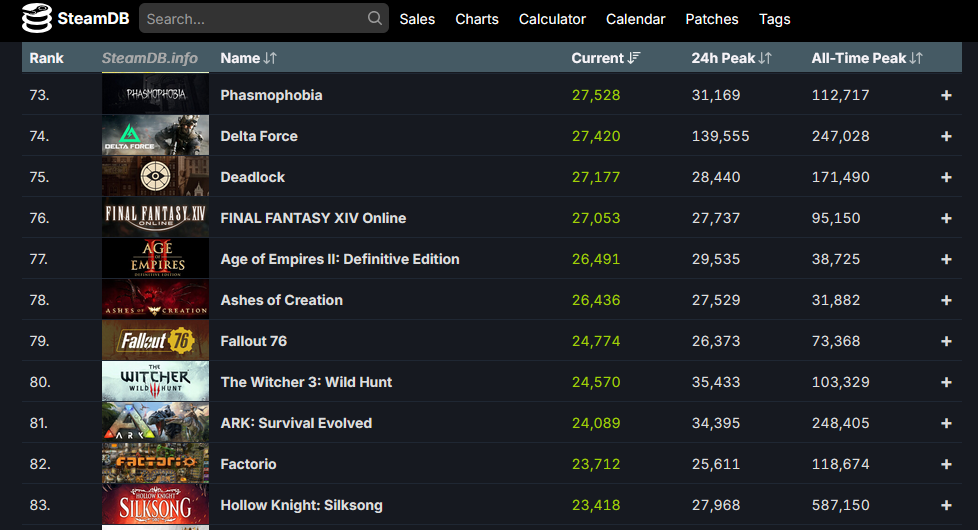Open the Patches page
Image resolution: width=978 pixels, height=530 pixels.
(x=712, y=19)
